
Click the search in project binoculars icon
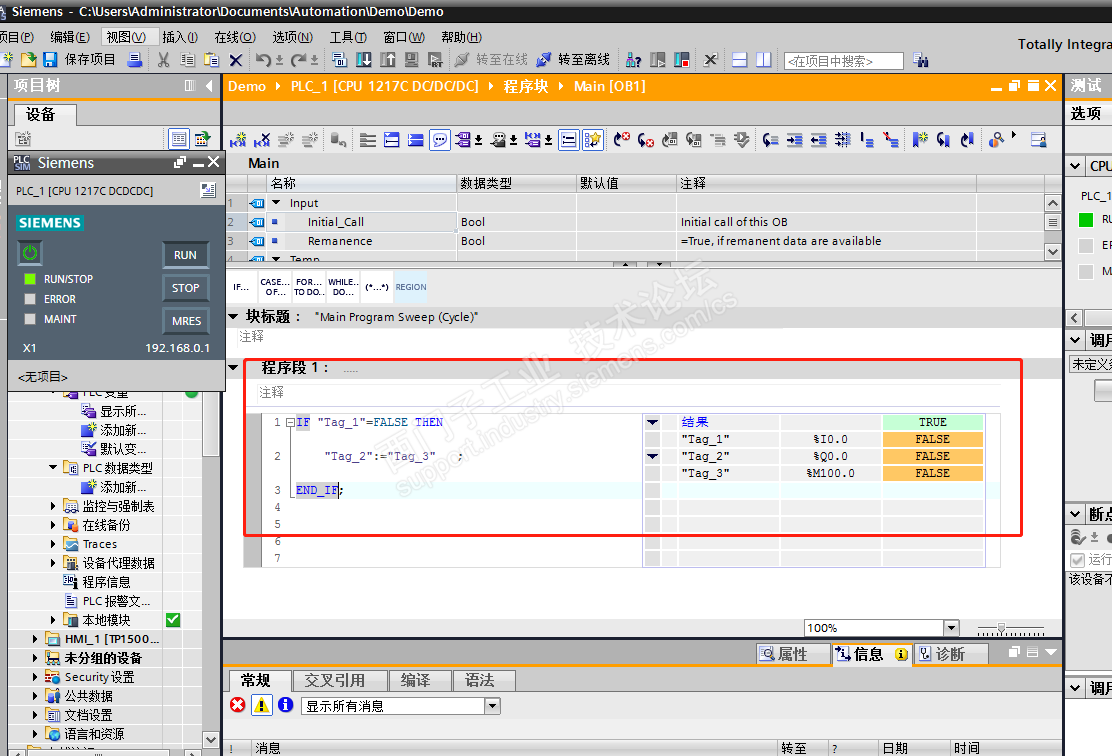921,61
